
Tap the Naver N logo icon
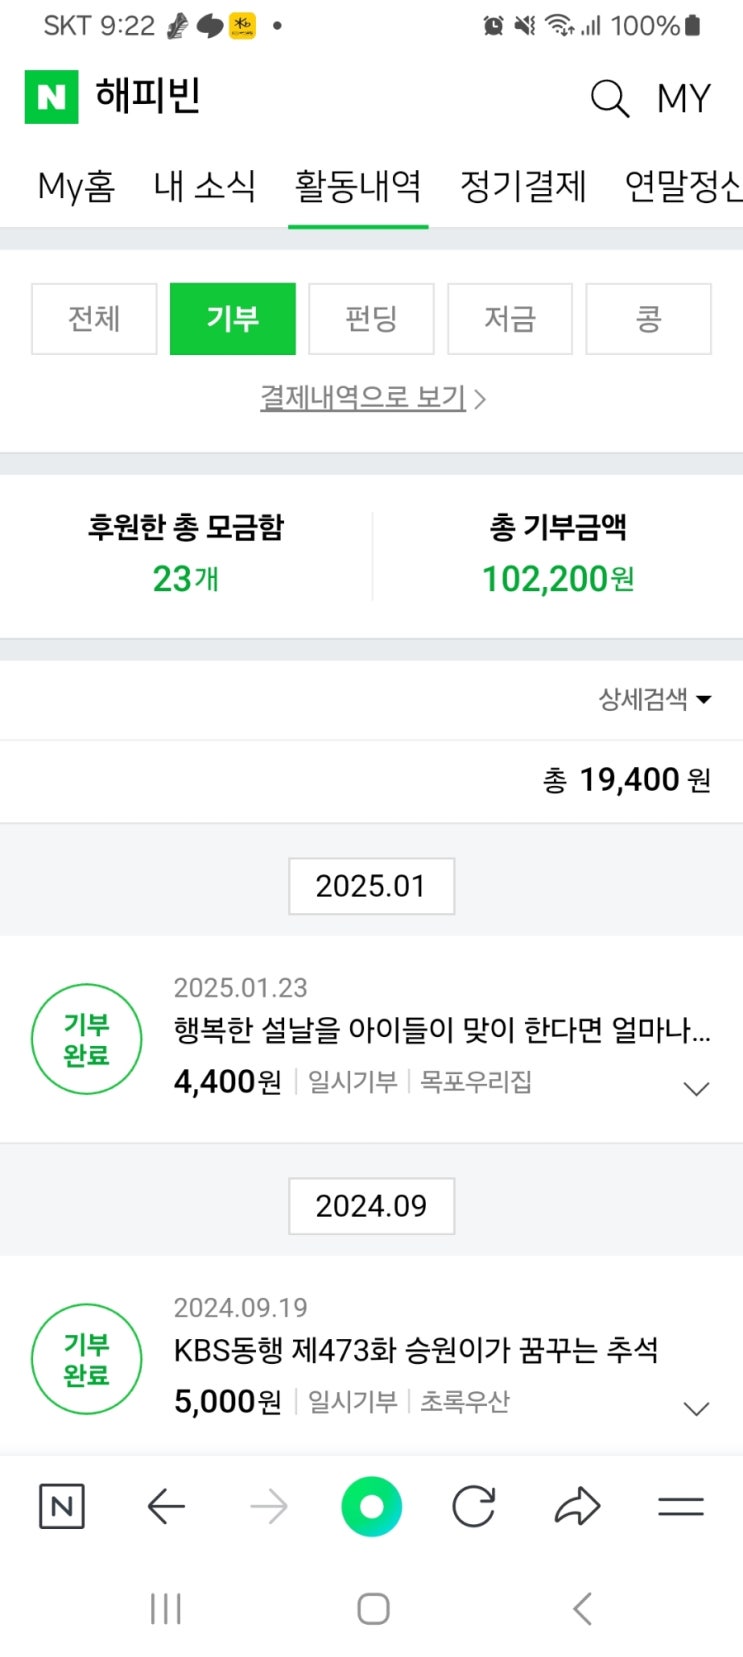click(51, 97)
